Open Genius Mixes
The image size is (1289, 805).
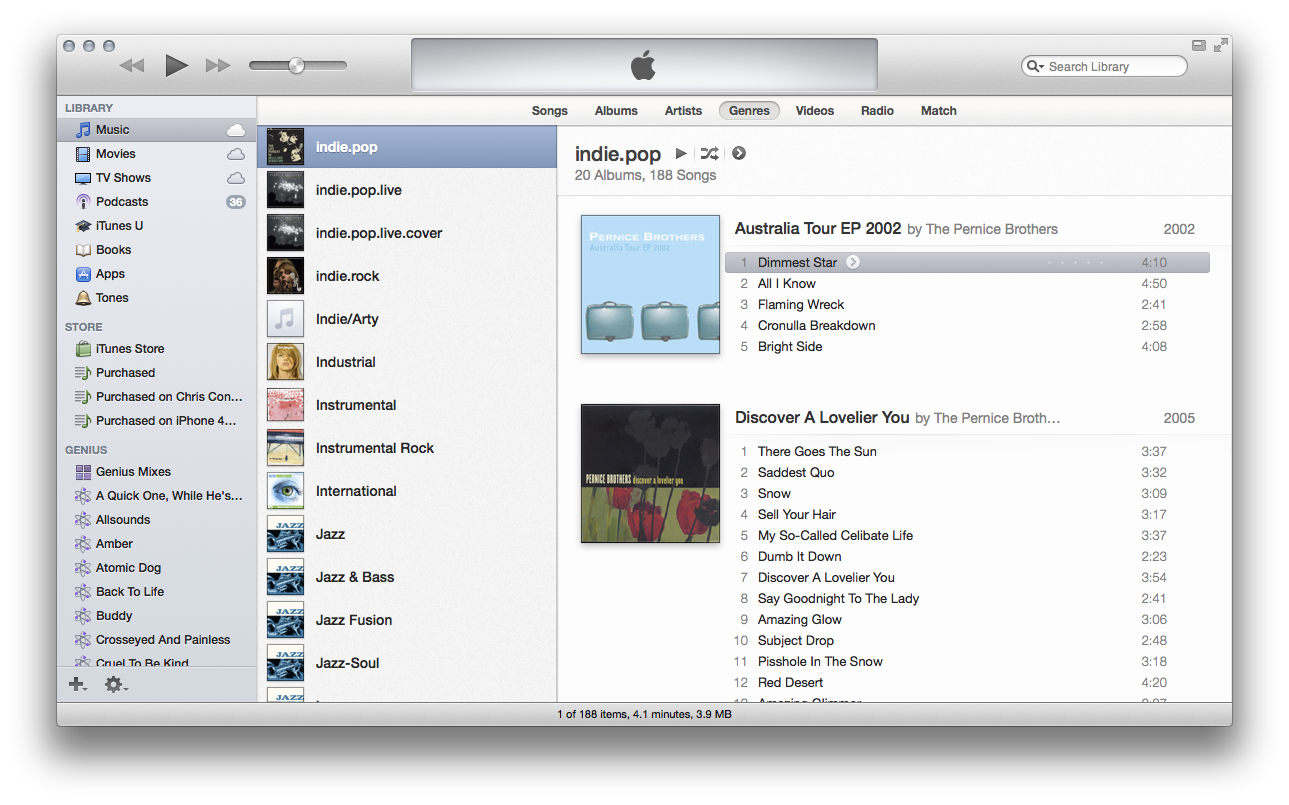coord(157,472)
